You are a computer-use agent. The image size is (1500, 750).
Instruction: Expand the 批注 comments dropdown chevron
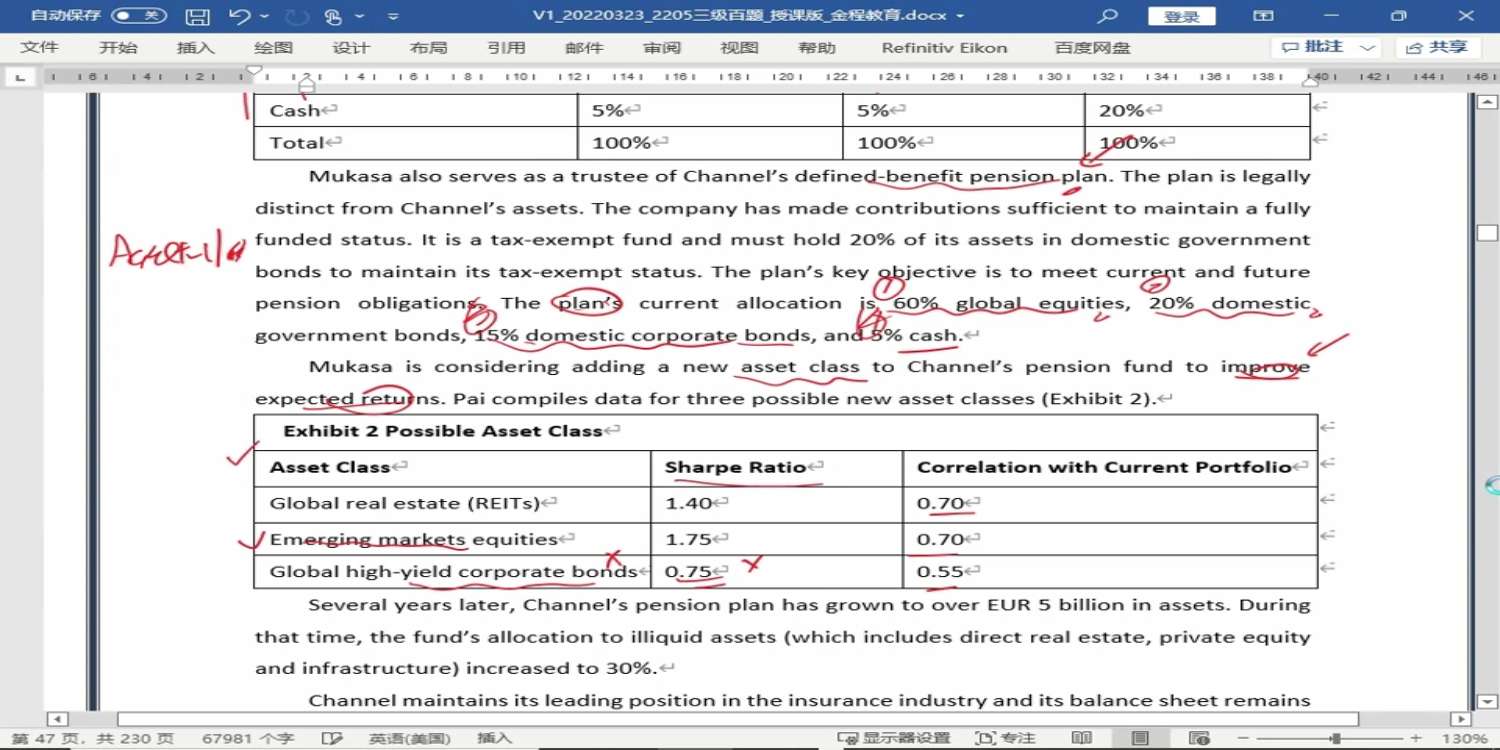[1366, 48]
